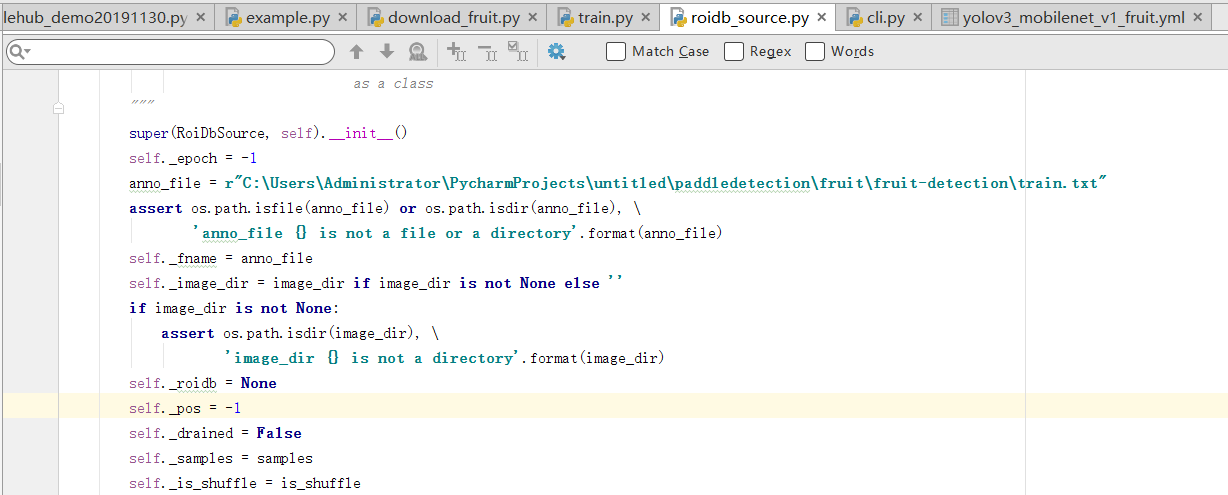This screenshot has width=1228, height=495.
Task: Click the 'self._pos = -1' line
Action: pos(185,408)
